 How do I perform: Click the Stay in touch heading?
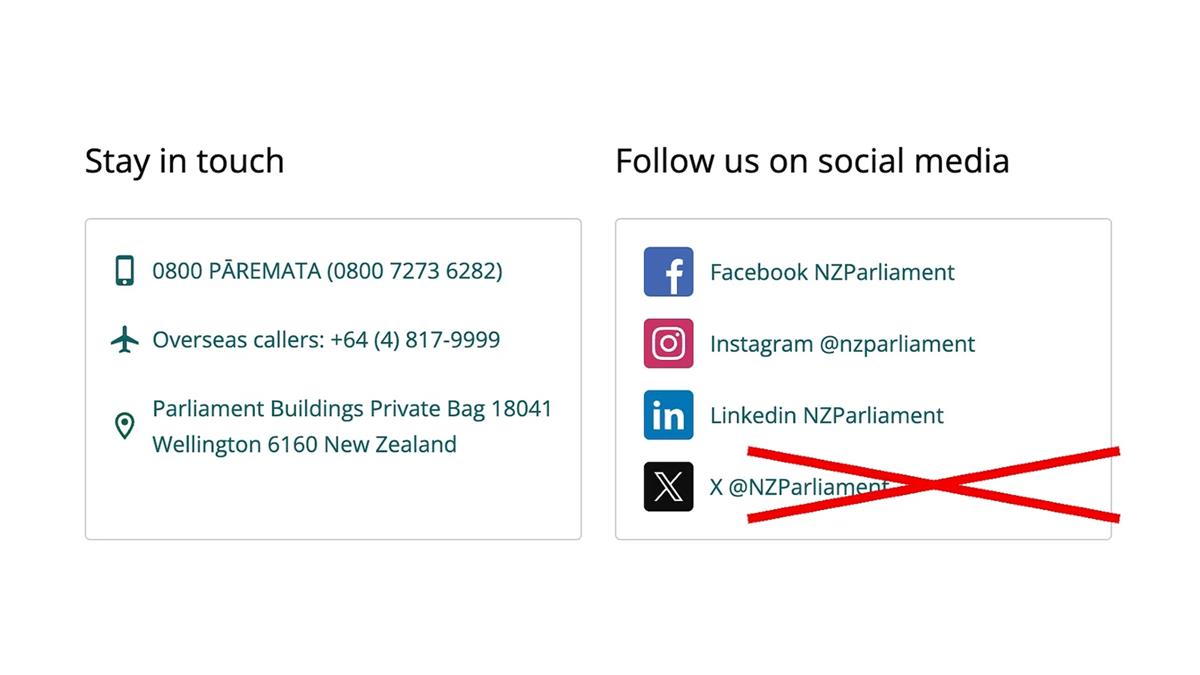coord(184,161)
